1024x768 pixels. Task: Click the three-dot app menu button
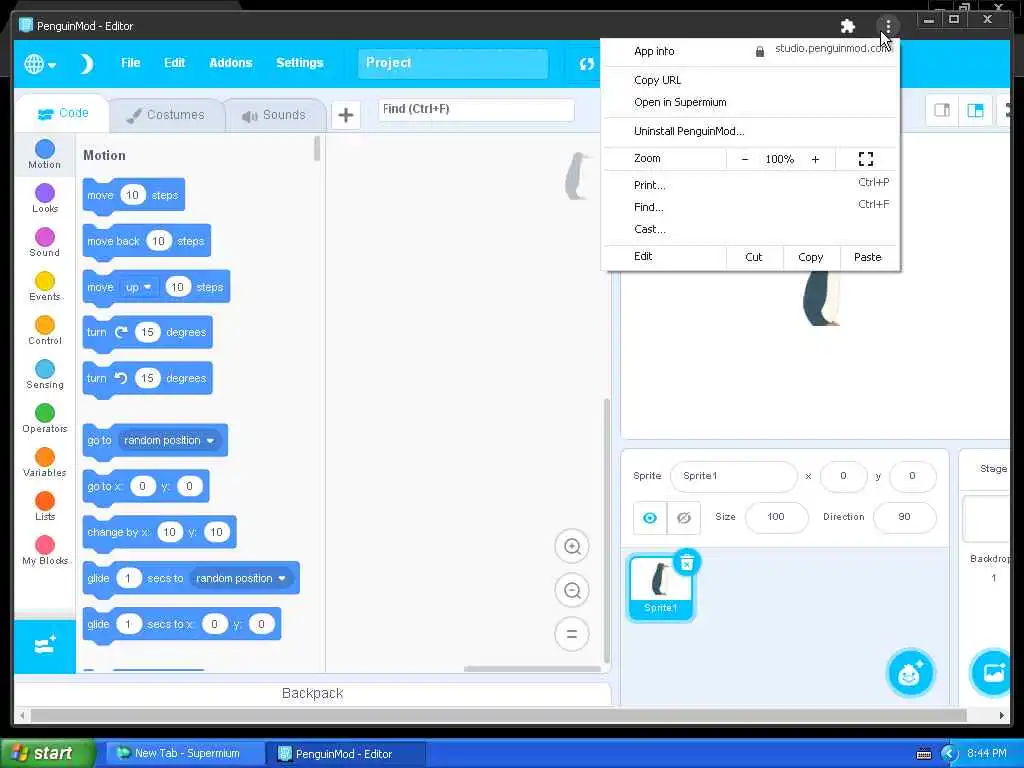[888, 26]
